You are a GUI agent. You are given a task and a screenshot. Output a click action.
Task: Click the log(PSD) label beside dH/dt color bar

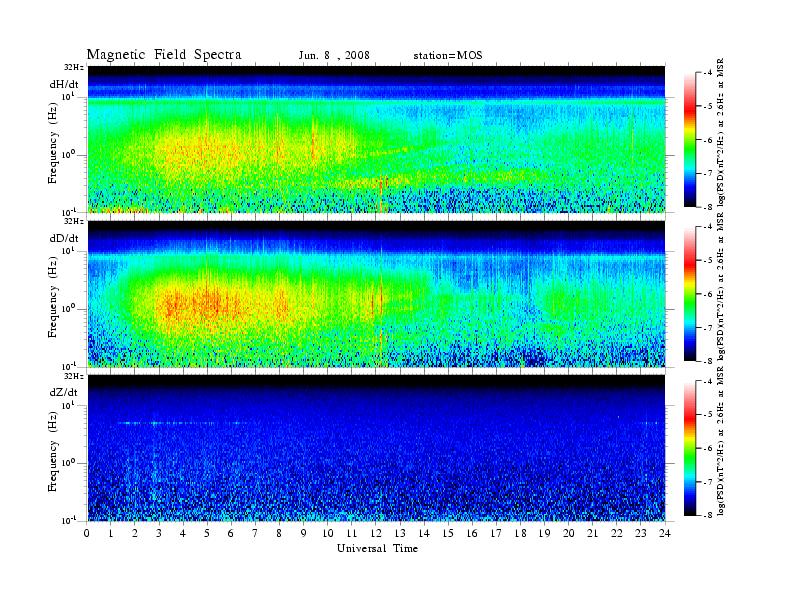coord(721,133)
